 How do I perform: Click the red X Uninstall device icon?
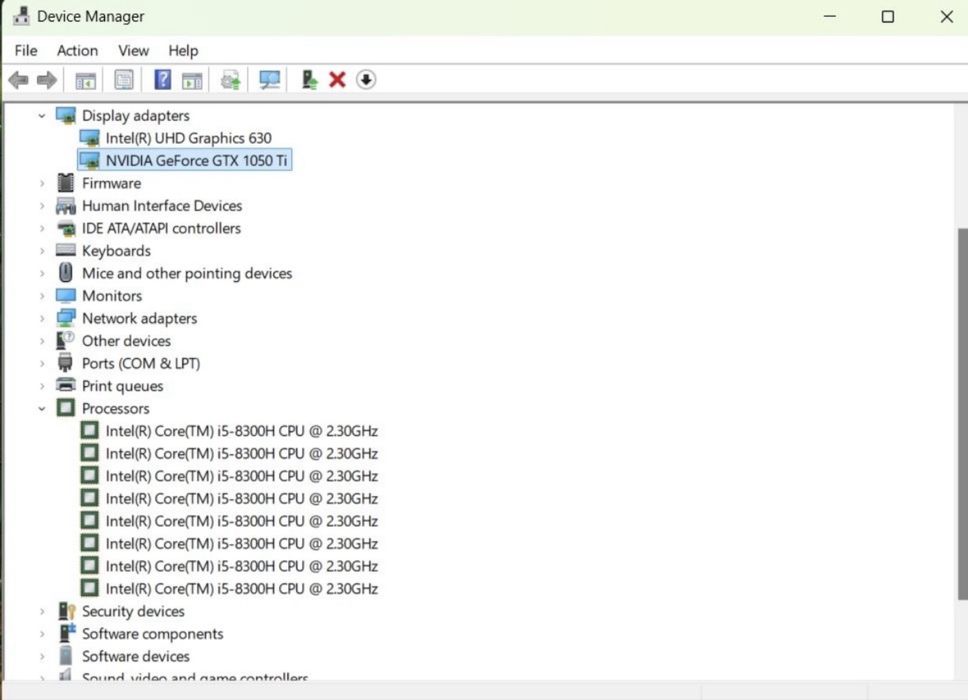click(337, 80)
